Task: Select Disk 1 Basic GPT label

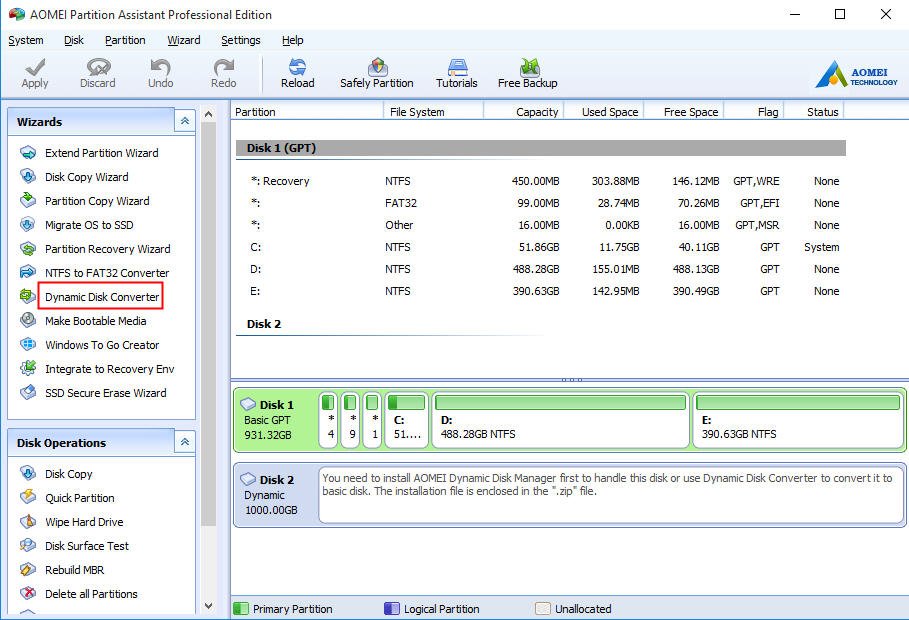Action: 277,419
